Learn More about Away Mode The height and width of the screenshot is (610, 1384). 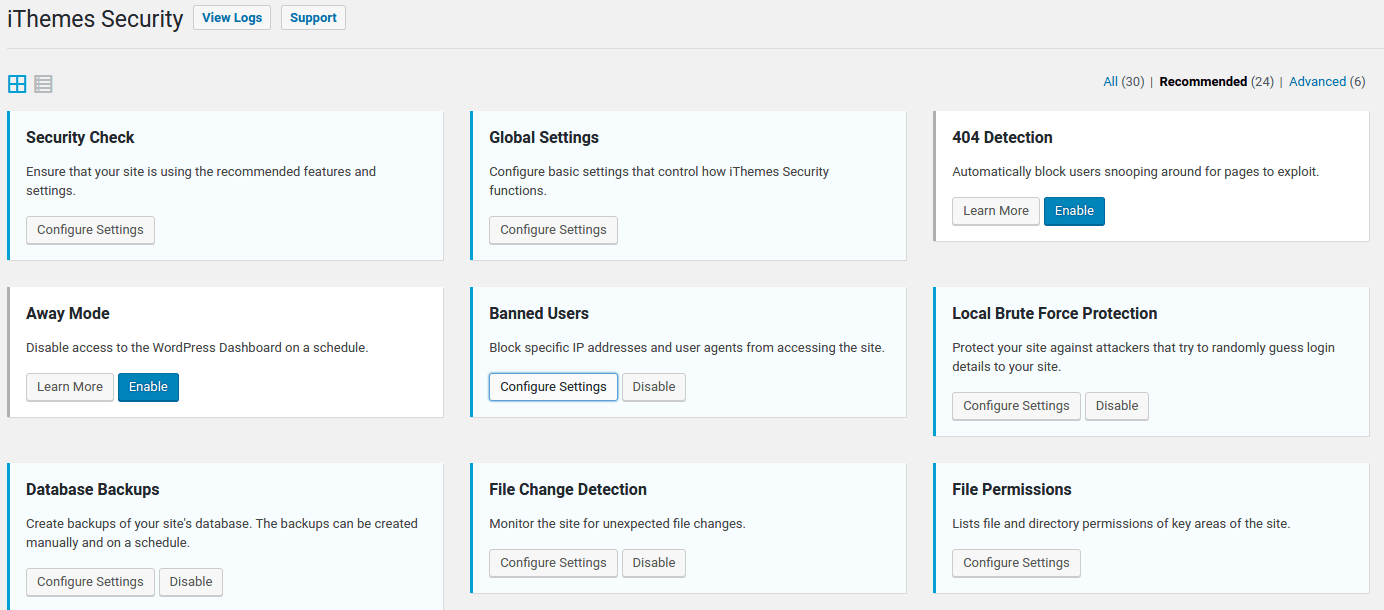point(70,387)
